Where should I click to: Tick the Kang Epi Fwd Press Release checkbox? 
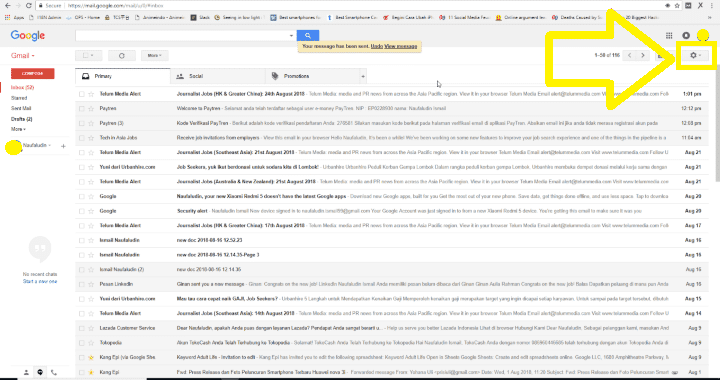tap(81, 372)
